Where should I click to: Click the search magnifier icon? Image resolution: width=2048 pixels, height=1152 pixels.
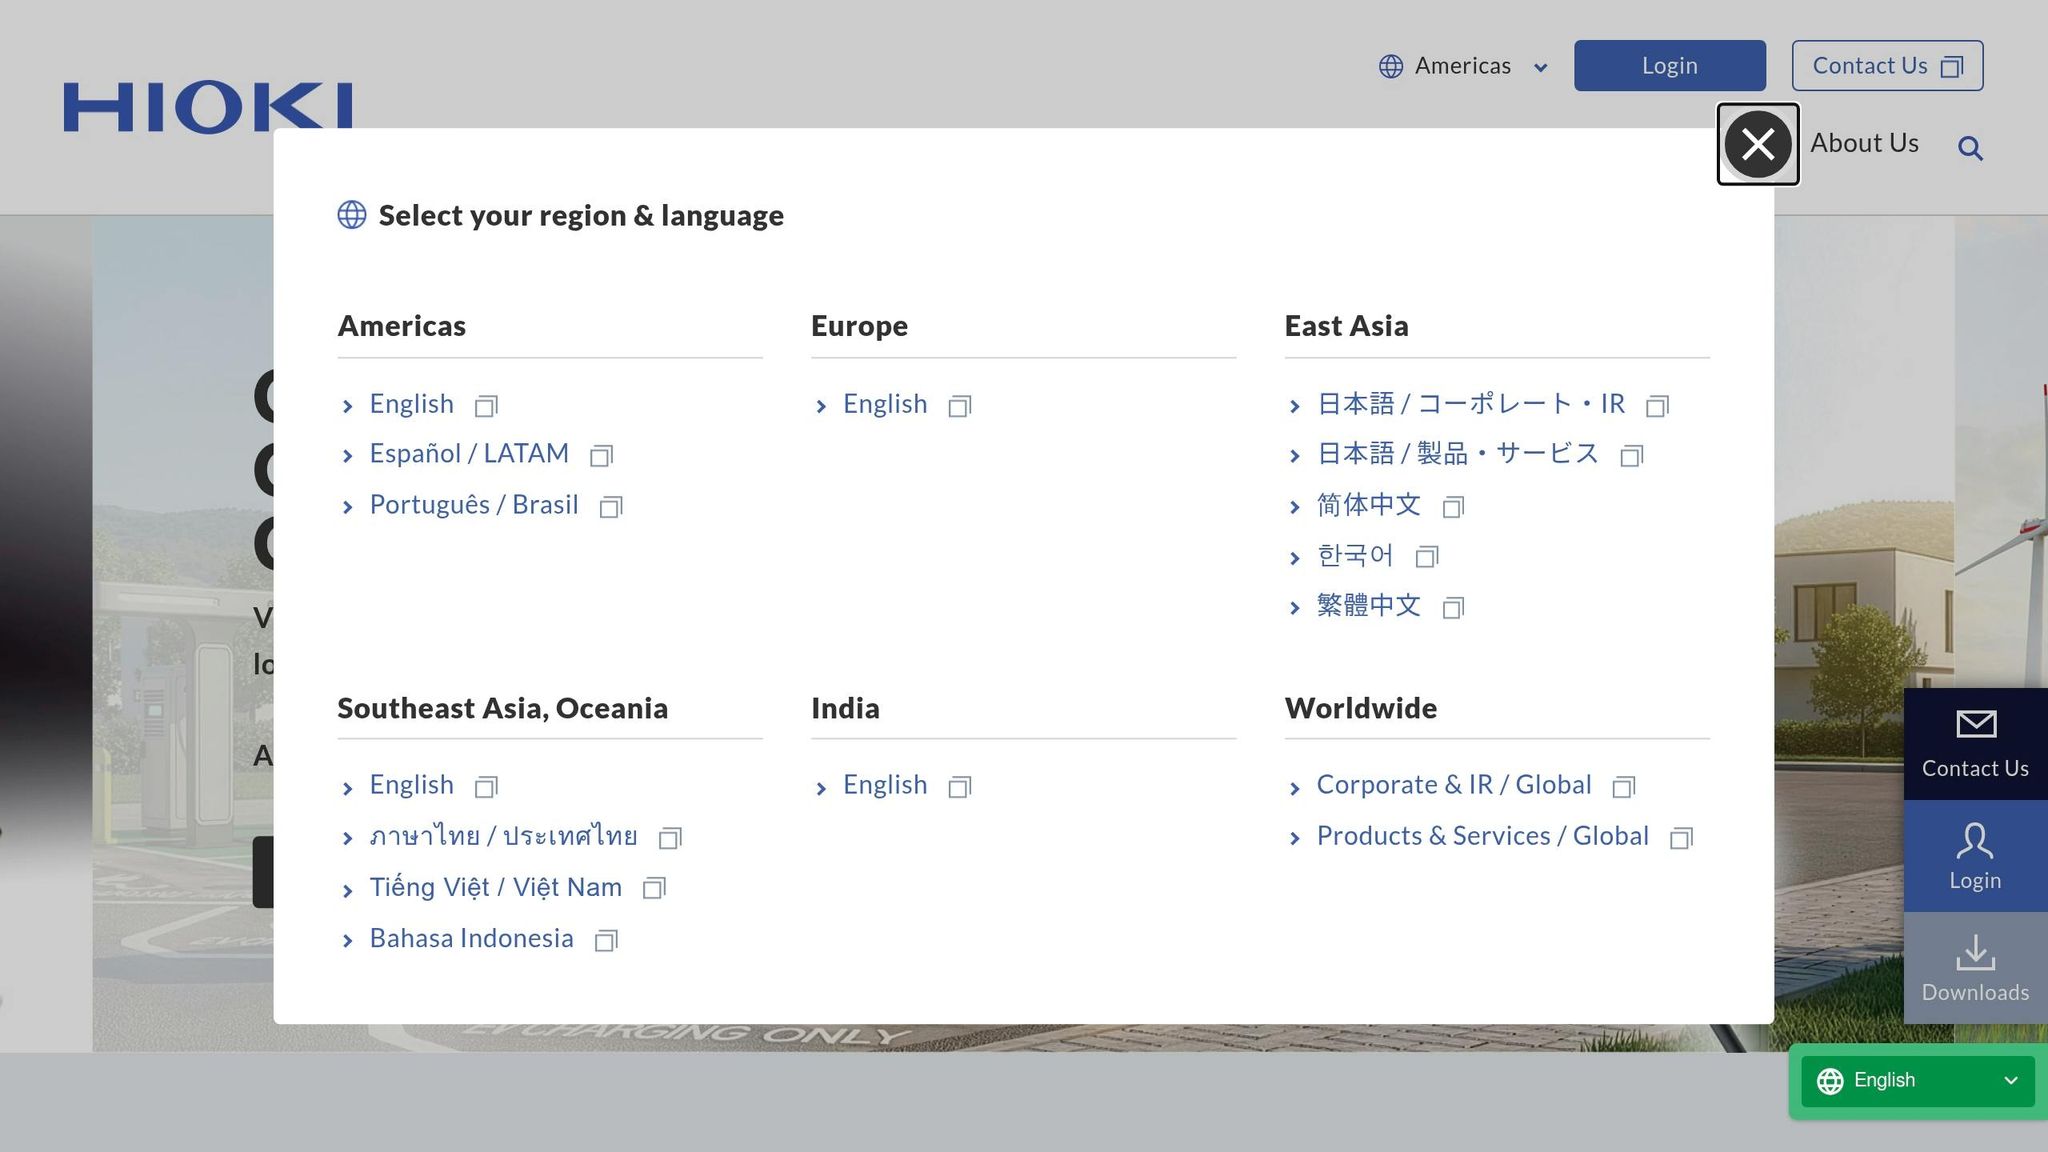click(x=1970, y=148)
